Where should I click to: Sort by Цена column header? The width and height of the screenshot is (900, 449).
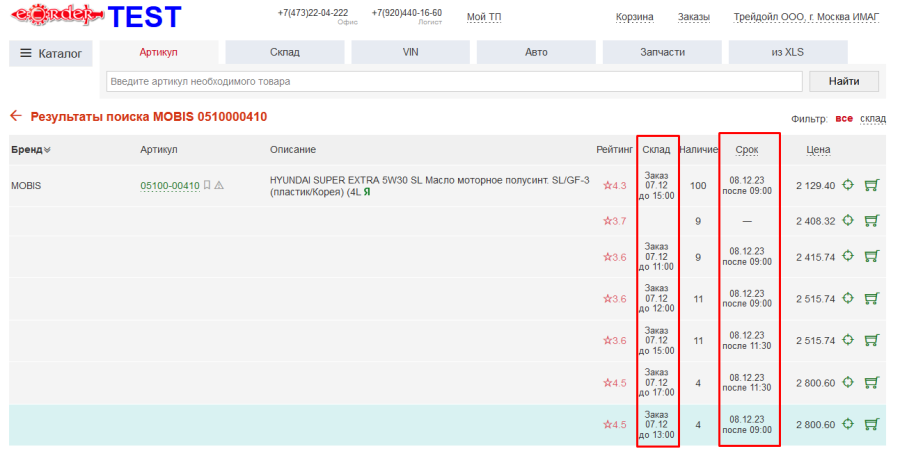point(818,150)
